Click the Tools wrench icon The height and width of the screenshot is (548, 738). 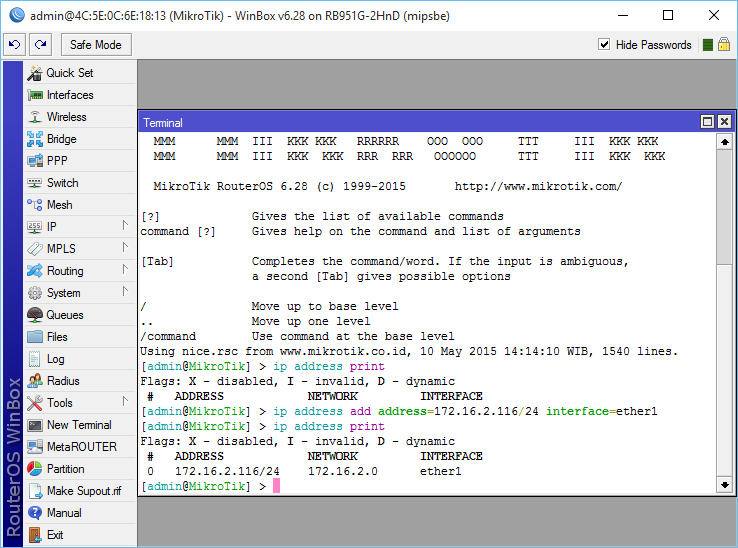pyautogui.click(x=35, y=403)
